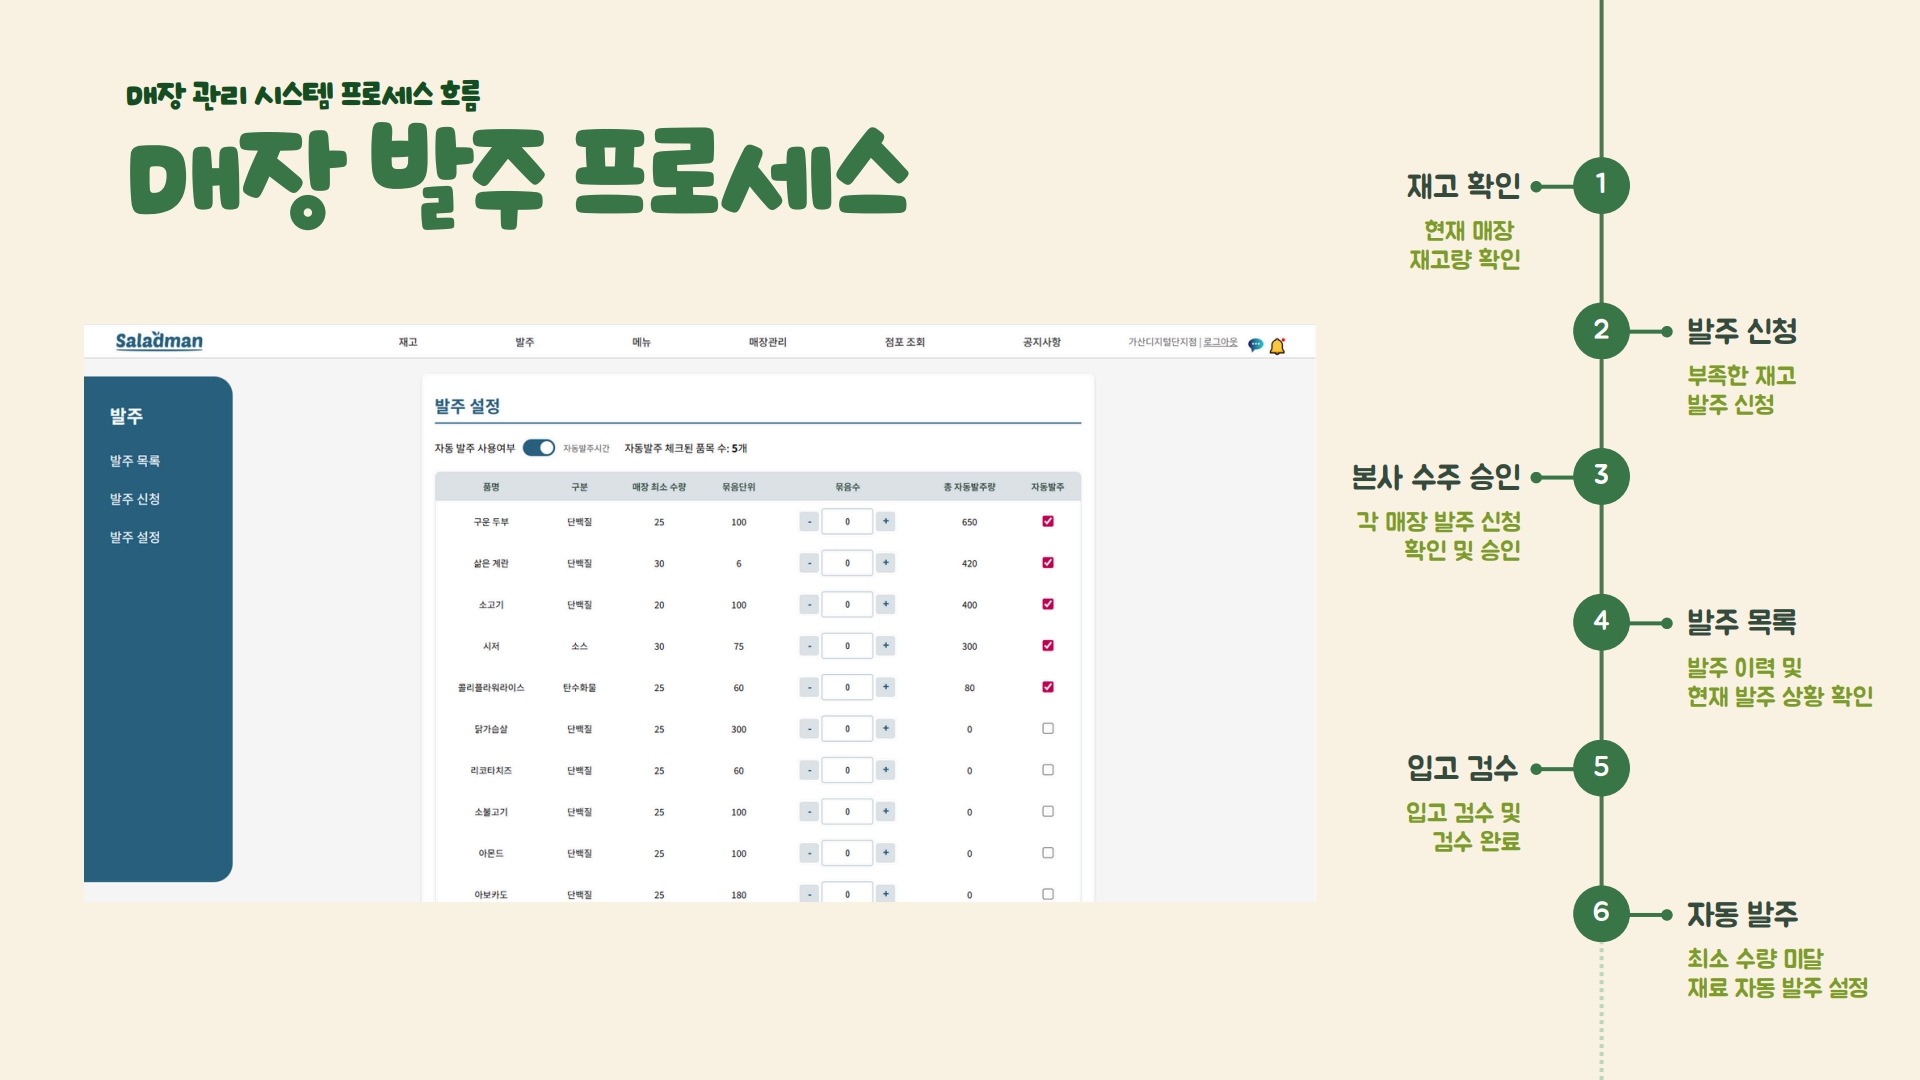
Task: Click the chat bubble icon in header
Action: click(x=1255, y=345)
